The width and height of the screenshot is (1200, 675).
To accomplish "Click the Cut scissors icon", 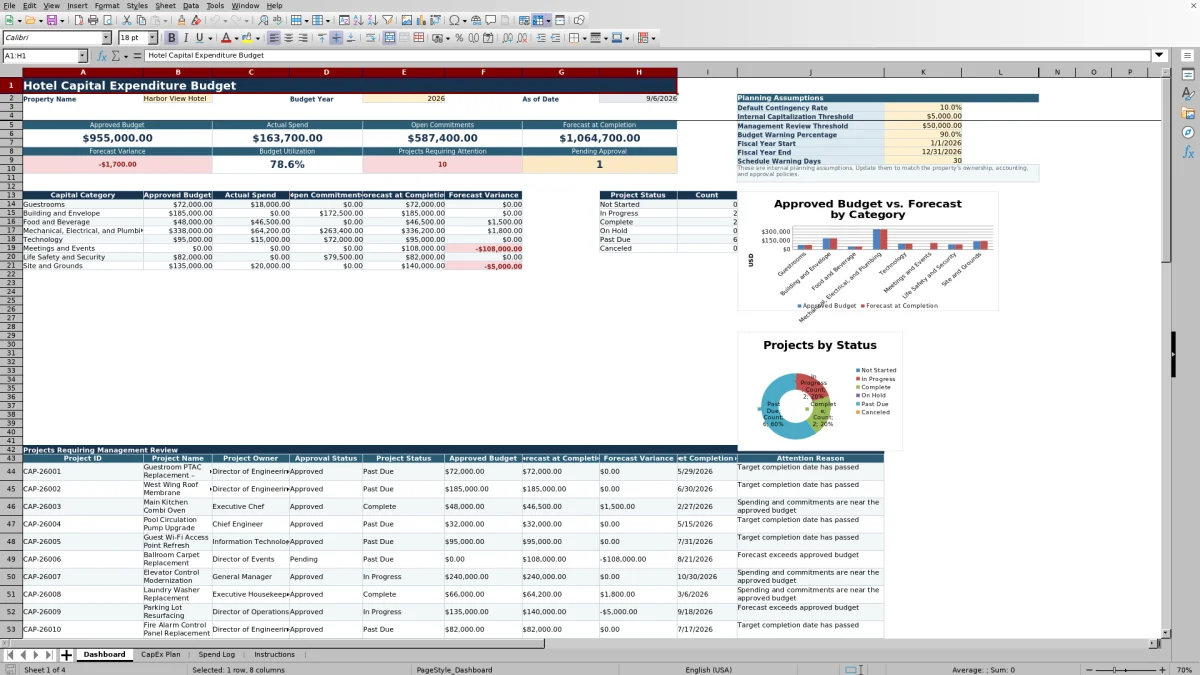I will [x=127, y=20].
